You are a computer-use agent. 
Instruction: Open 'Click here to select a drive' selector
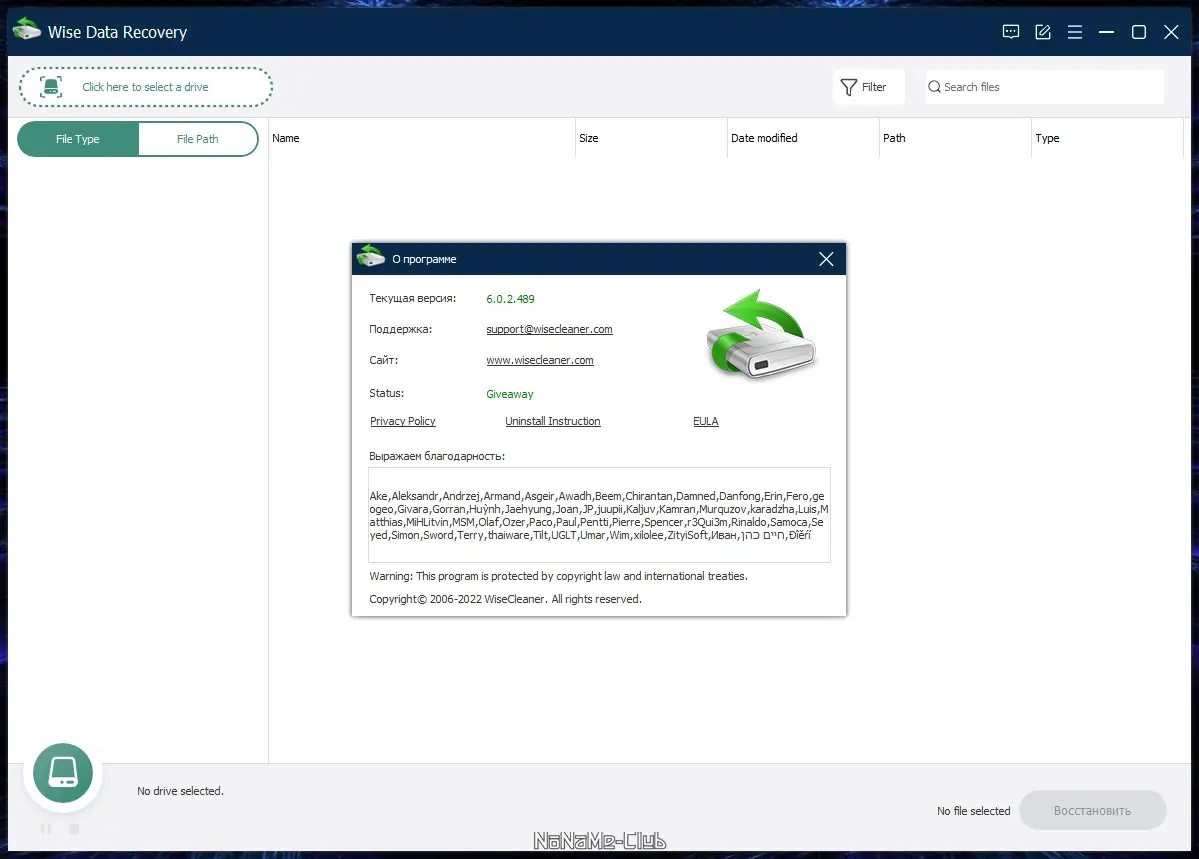pyautogui.click(x=145, y=86)
